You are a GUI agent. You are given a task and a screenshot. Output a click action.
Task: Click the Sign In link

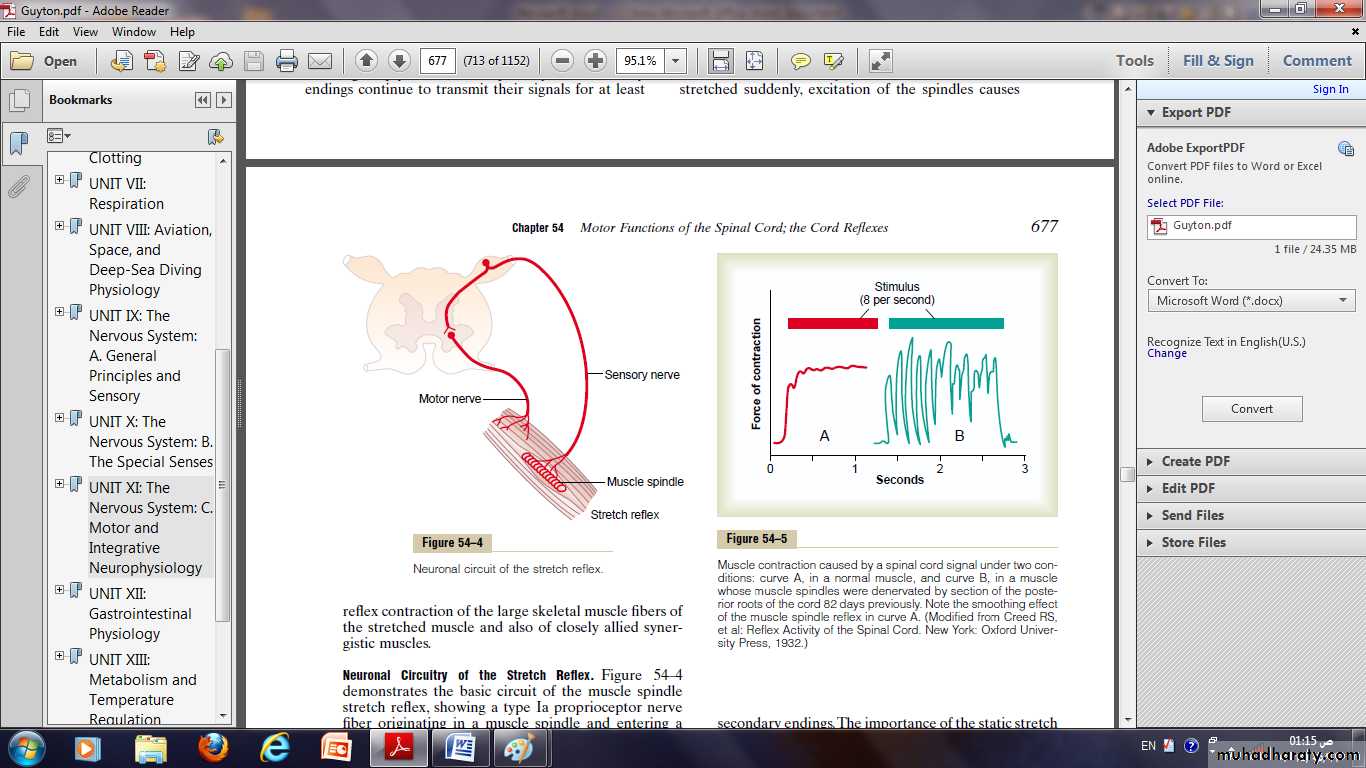(x=1330, y=89)
